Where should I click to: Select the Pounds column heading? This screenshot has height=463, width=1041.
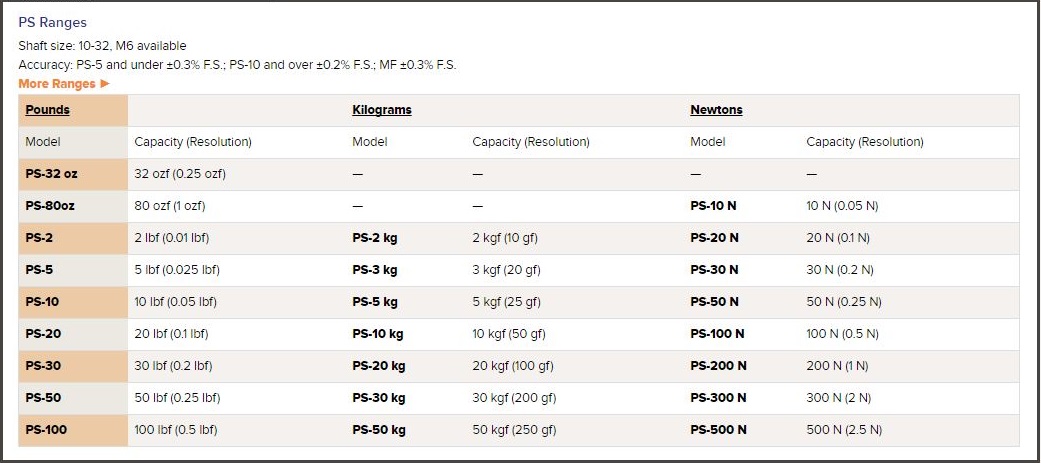(47, 110)
